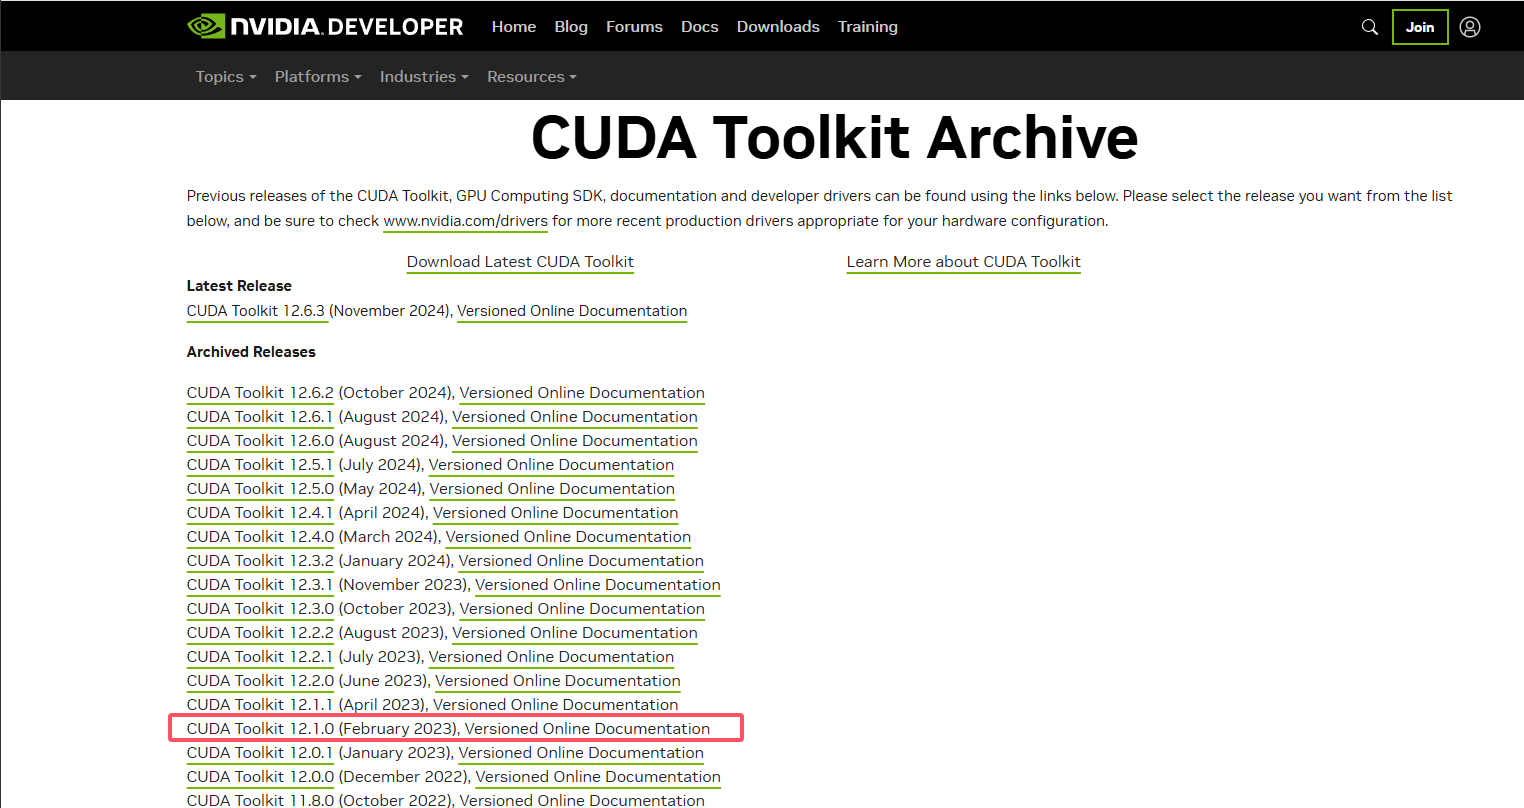Viewport: 1524px width, 808px height.
Task: Open CUDA Toolkit 12.5.0 link
Action: 260,489
